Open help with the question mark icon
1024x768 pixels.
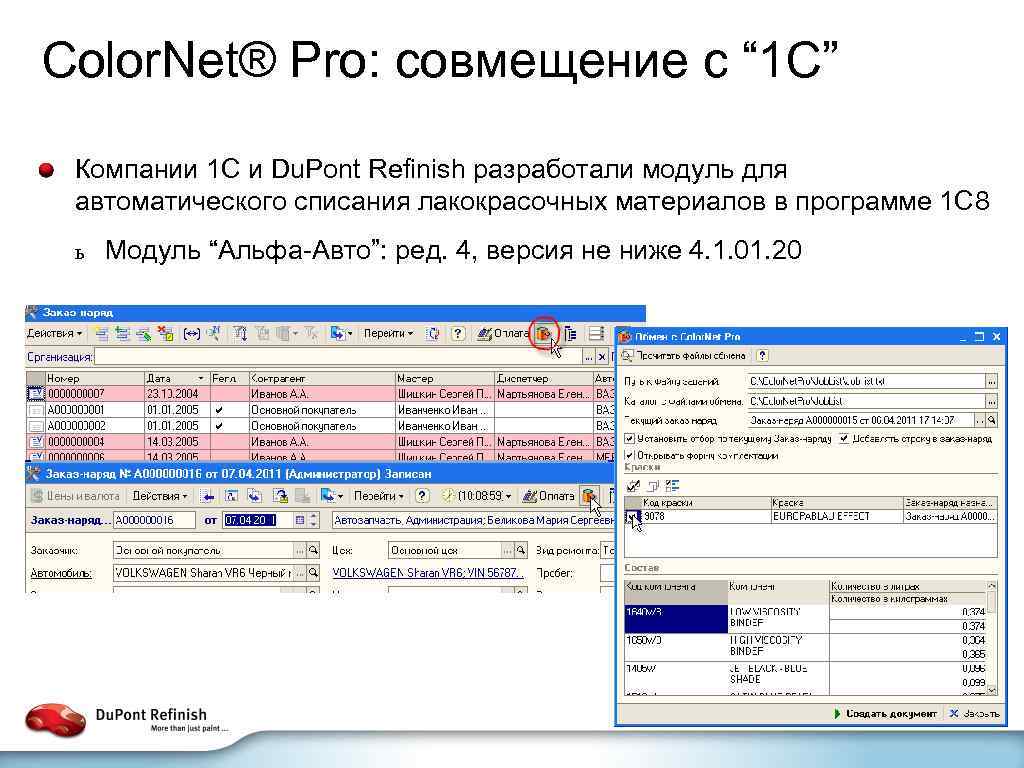click(x=456, y=332)
